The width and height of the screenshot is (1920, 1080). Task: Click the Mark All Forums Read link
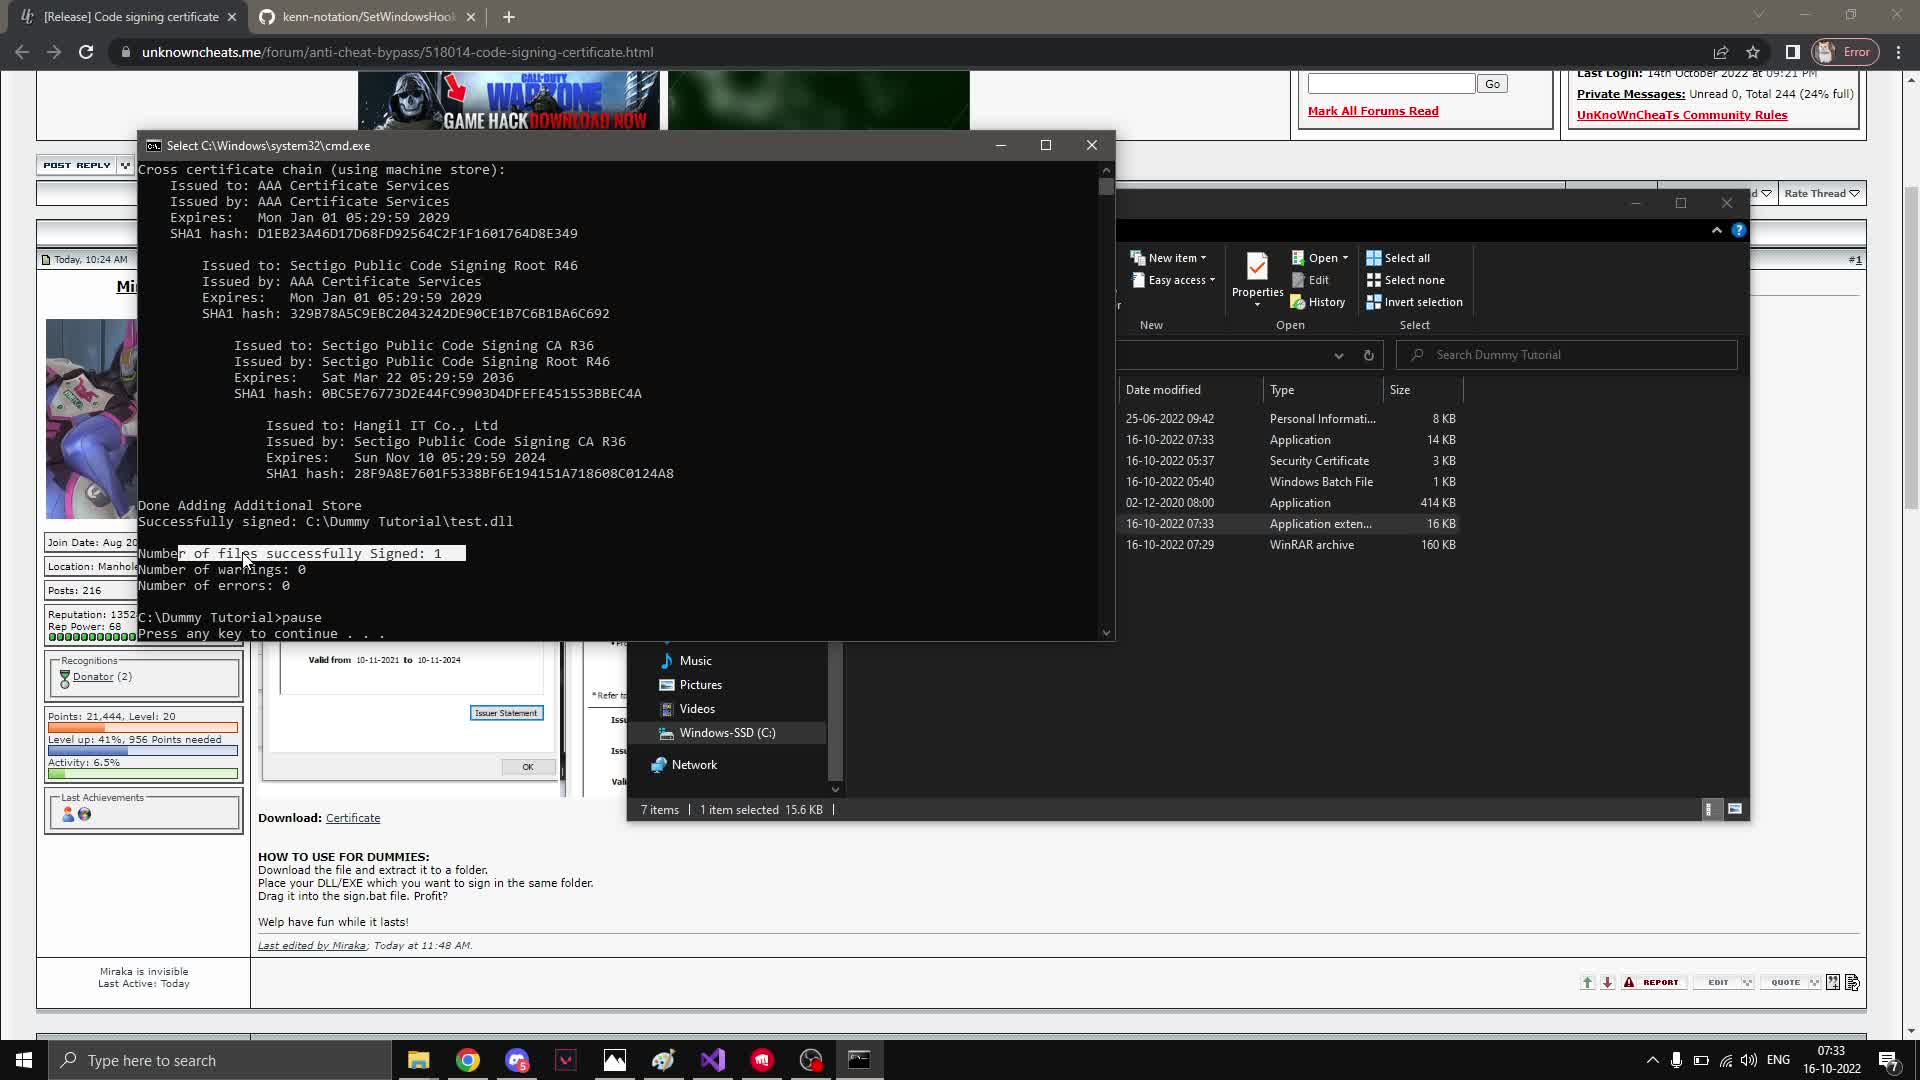[1373, 111]
